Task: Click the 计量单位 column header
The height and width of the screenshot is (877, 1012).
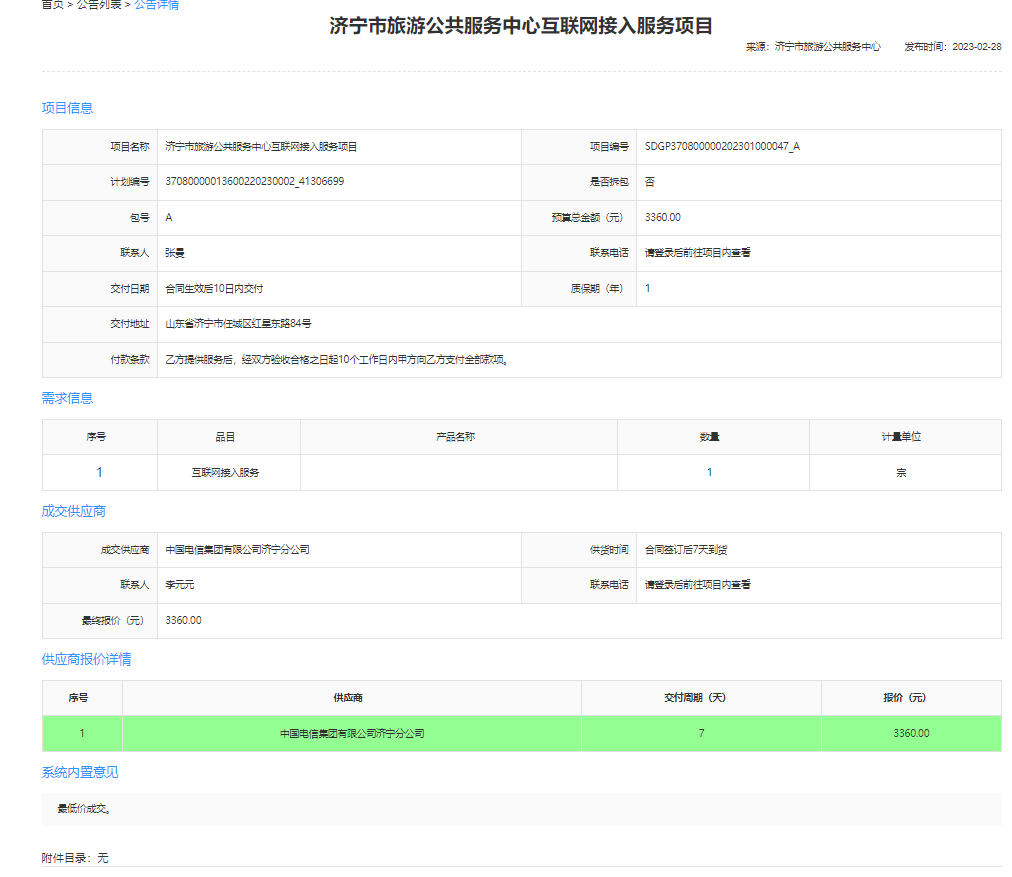Action: click(900, 437)
